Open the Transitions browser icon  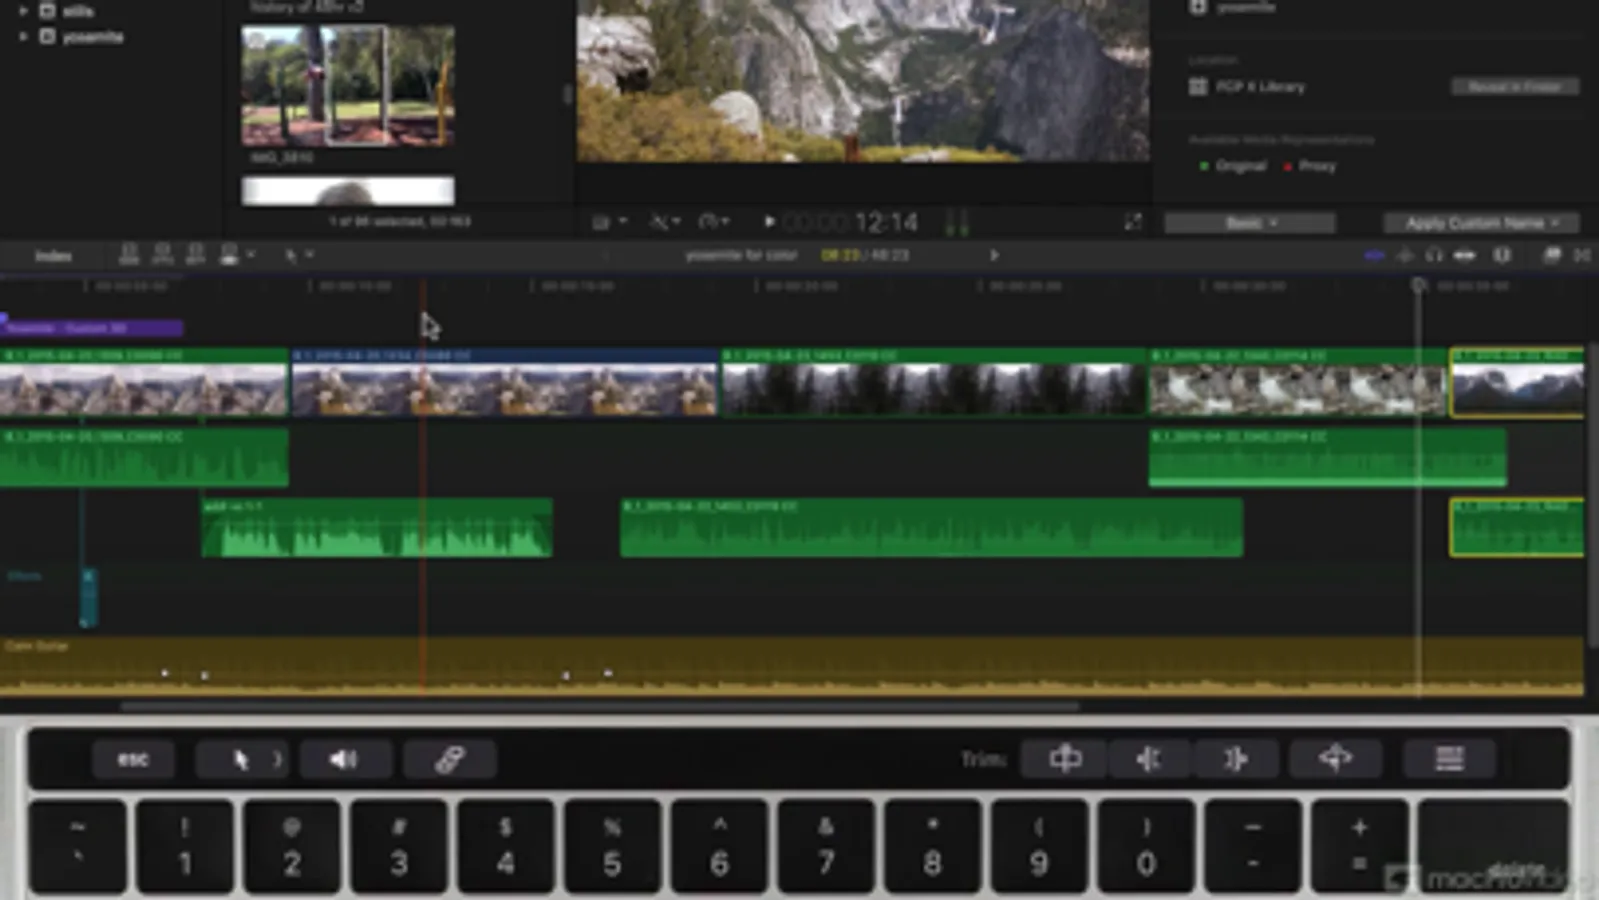pyautogui.click(x=1582, y=255)
